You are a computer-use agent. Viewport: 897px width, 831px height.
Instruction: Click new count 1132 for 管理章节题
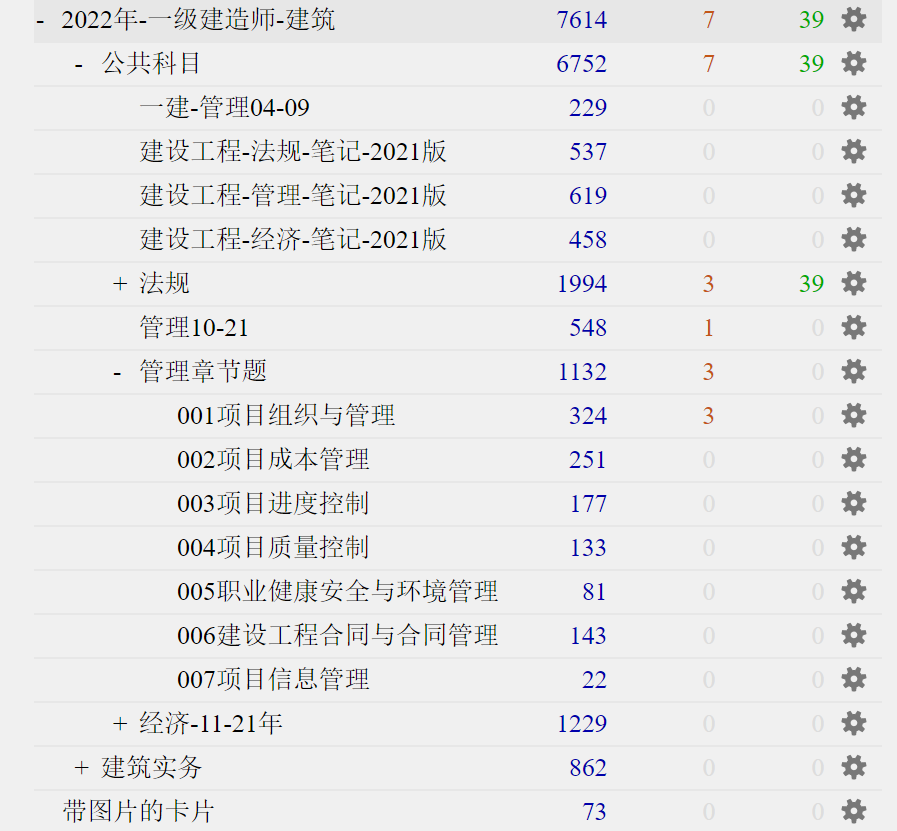[x=582, y=372]
